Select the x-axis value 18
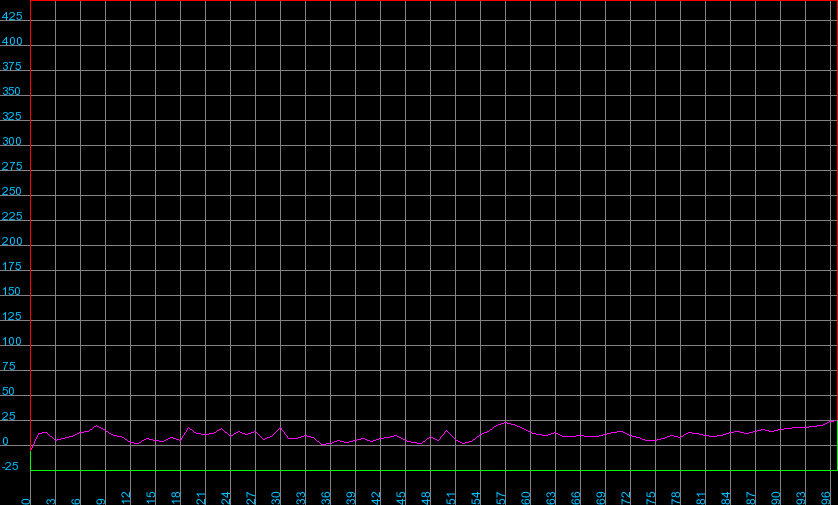The image size is (838, 505). pyautogui.click(x=176, y=498)
